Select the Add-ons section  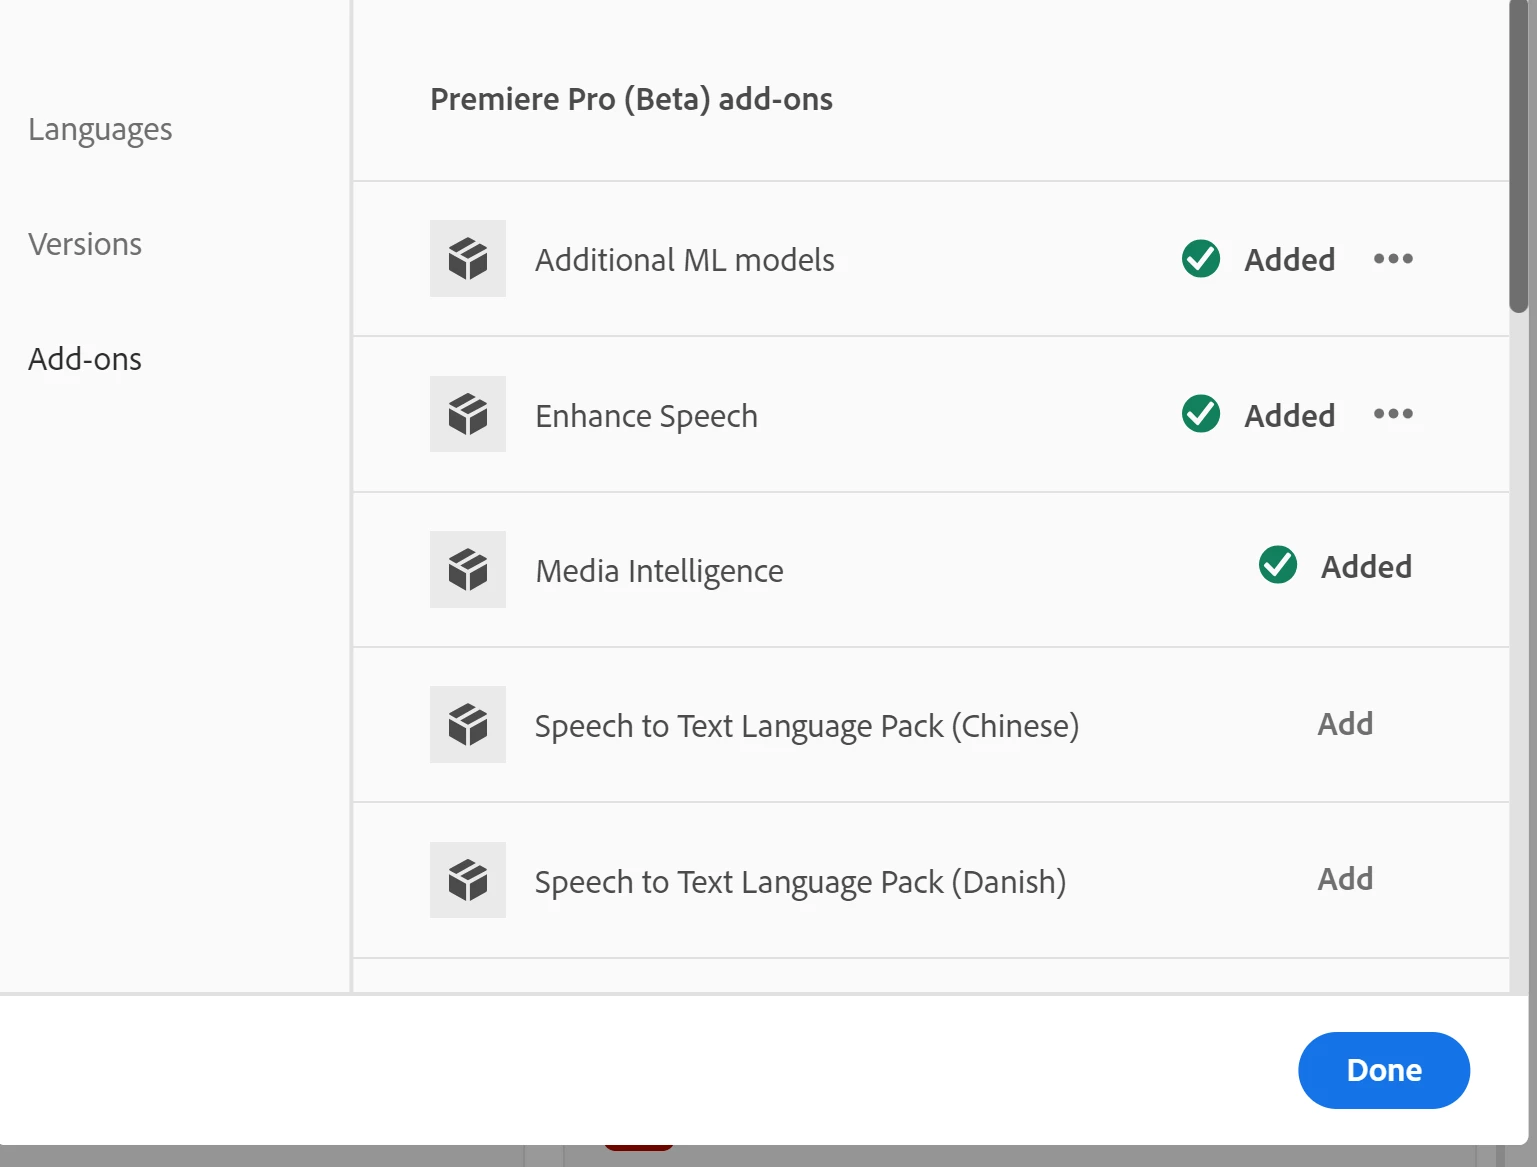tap(85, 359)
